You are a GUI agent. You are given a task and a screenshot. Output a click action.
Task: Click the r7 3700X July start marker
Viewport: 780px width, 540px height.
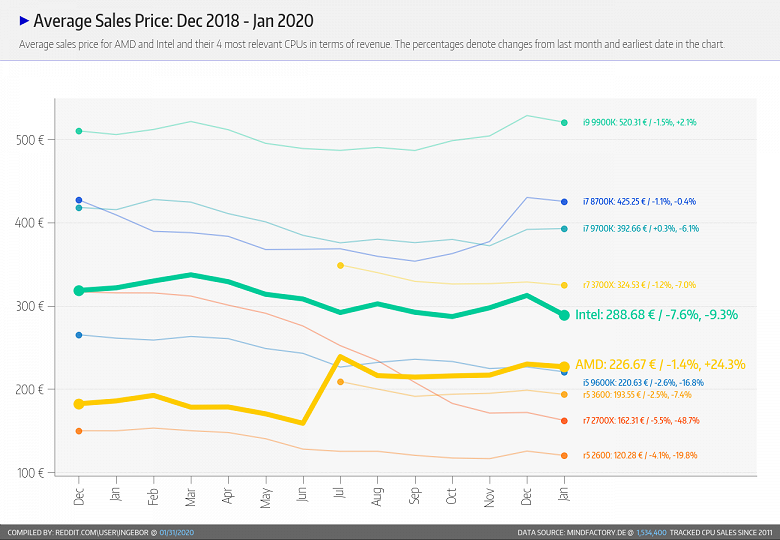click(341, 265)
